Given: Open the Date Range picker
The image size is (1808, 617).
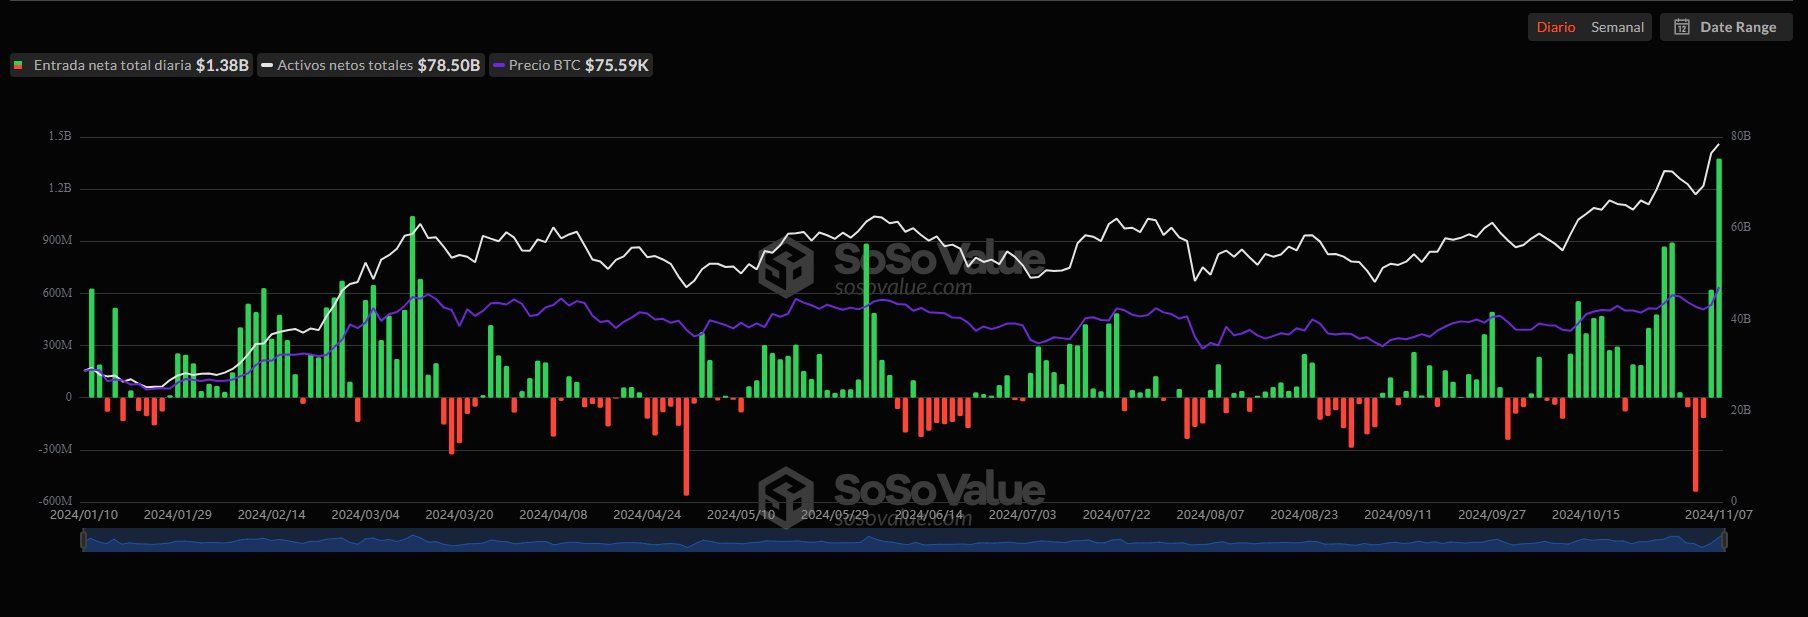Looking at the screenshot, I should tap(1726, 27).
